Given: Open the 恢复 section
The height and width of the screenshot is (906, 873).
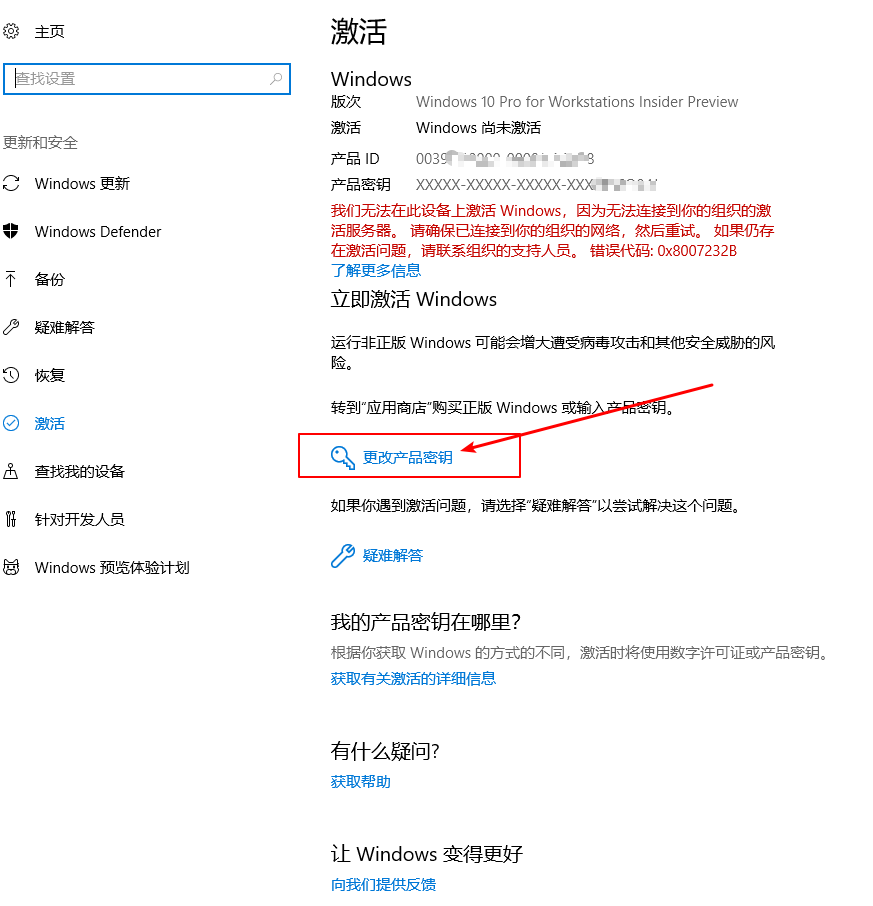Looking at the screenshot, I should pos(50,375).
